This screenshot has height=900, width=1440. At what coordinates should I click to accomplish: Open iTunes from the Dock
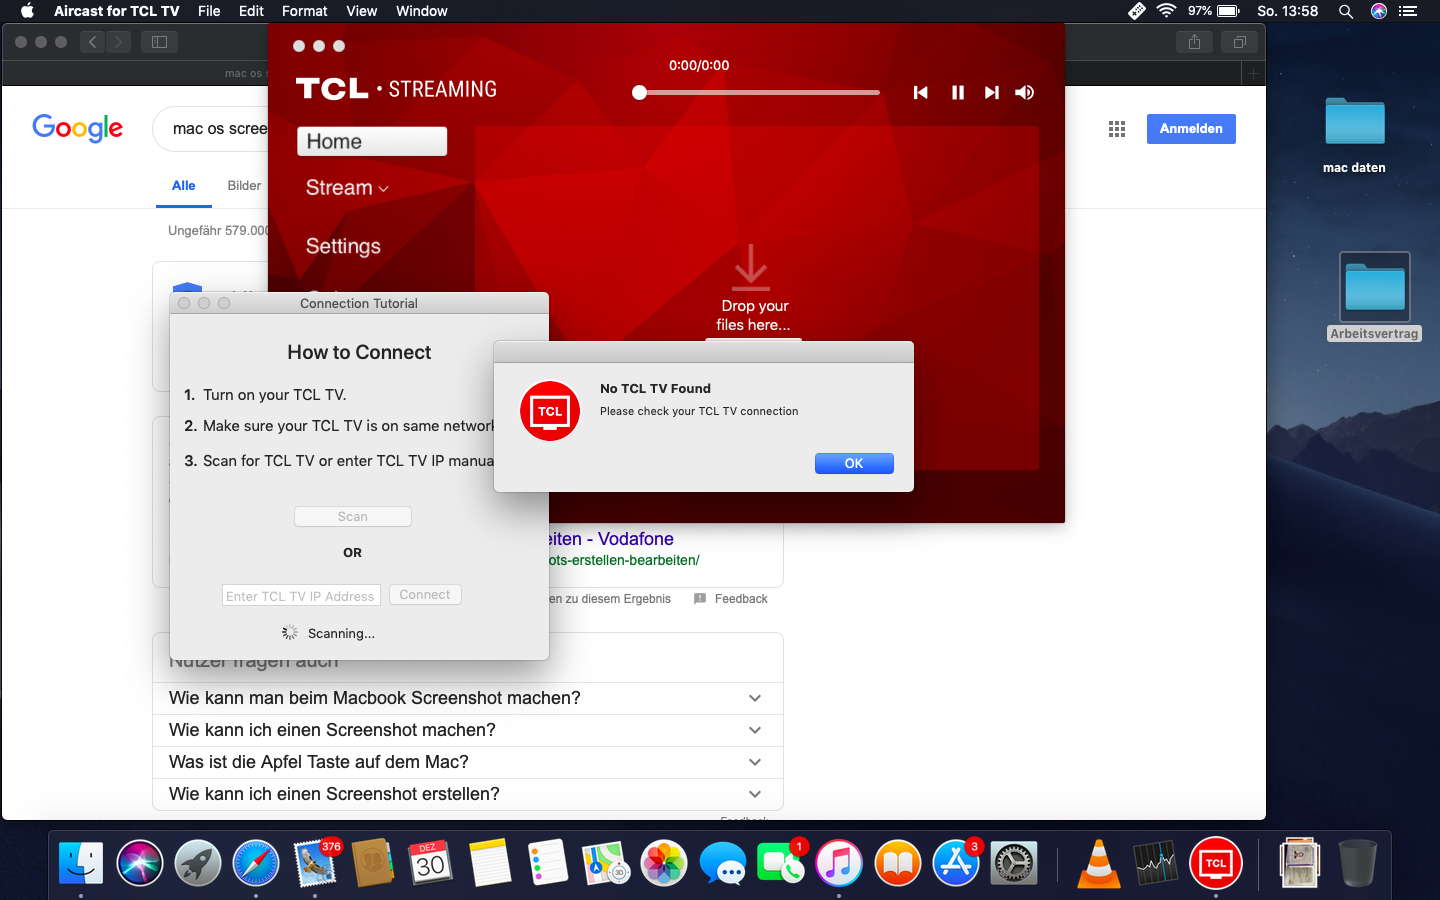[x=839, y=863]
